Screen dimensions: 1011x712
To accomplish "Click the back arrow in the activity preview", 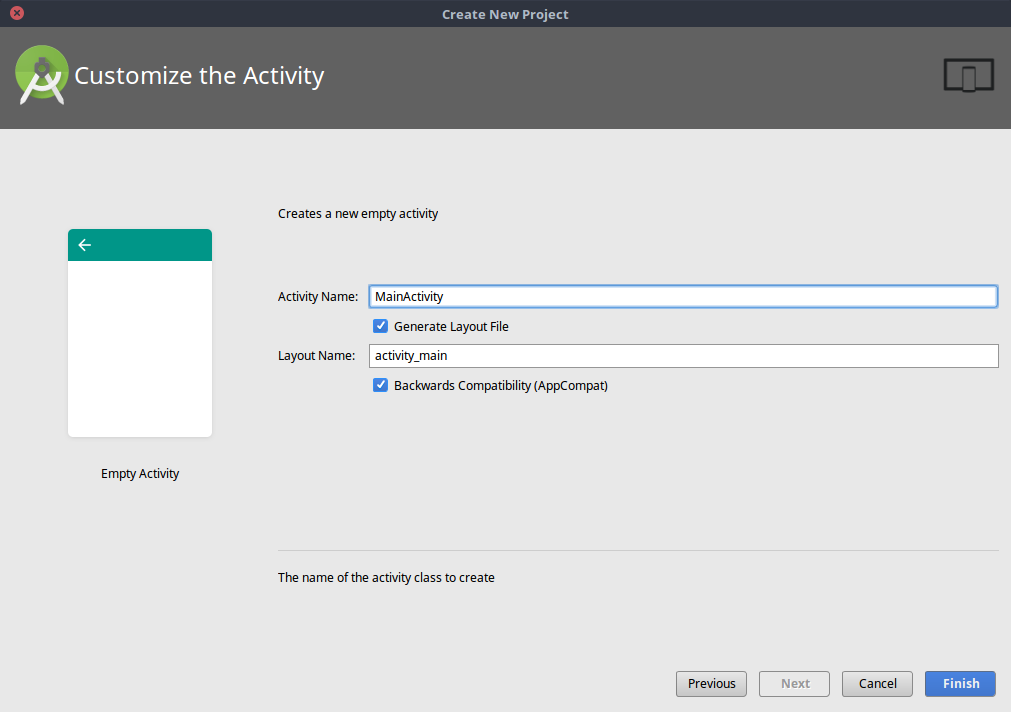I will tap(85, 245).
